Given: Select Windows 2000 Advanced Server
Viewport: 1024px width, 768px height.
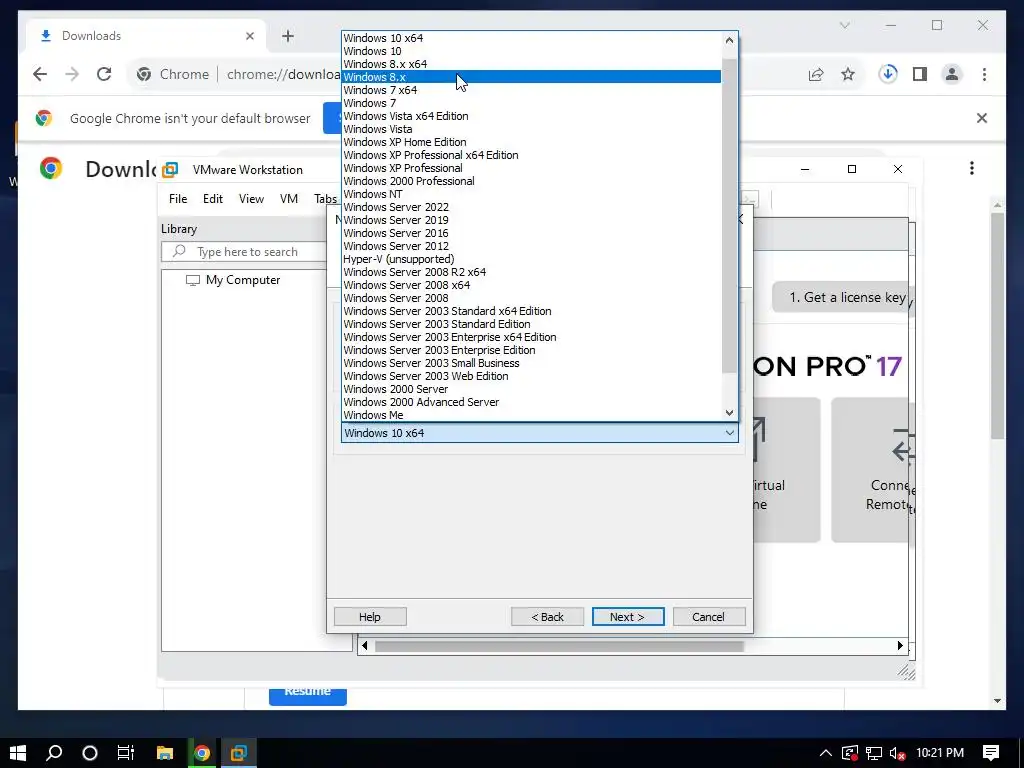Looking at the screenshot, I should [x=531, y=402].
